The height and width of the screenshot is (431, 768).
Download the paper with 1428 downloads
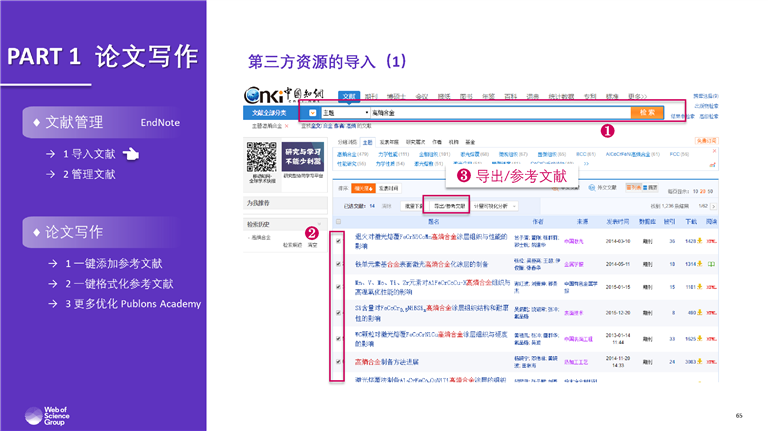point(700,241)
